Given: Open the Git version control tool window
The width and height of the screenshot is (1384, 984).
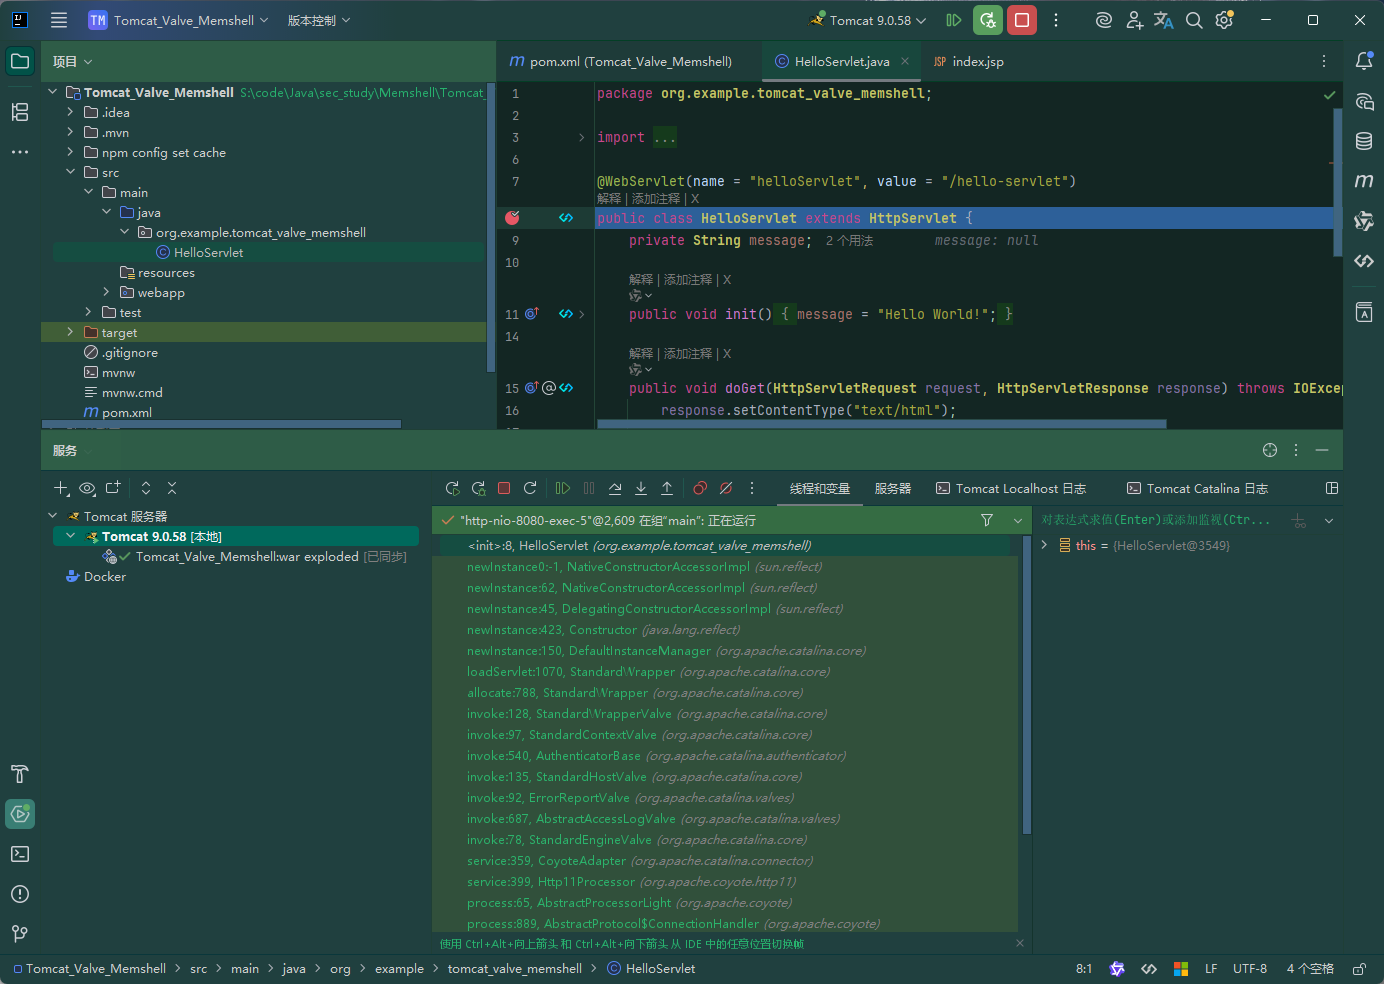Looking at the screenshot, I should pyautogui.click(x=20, y=934).
